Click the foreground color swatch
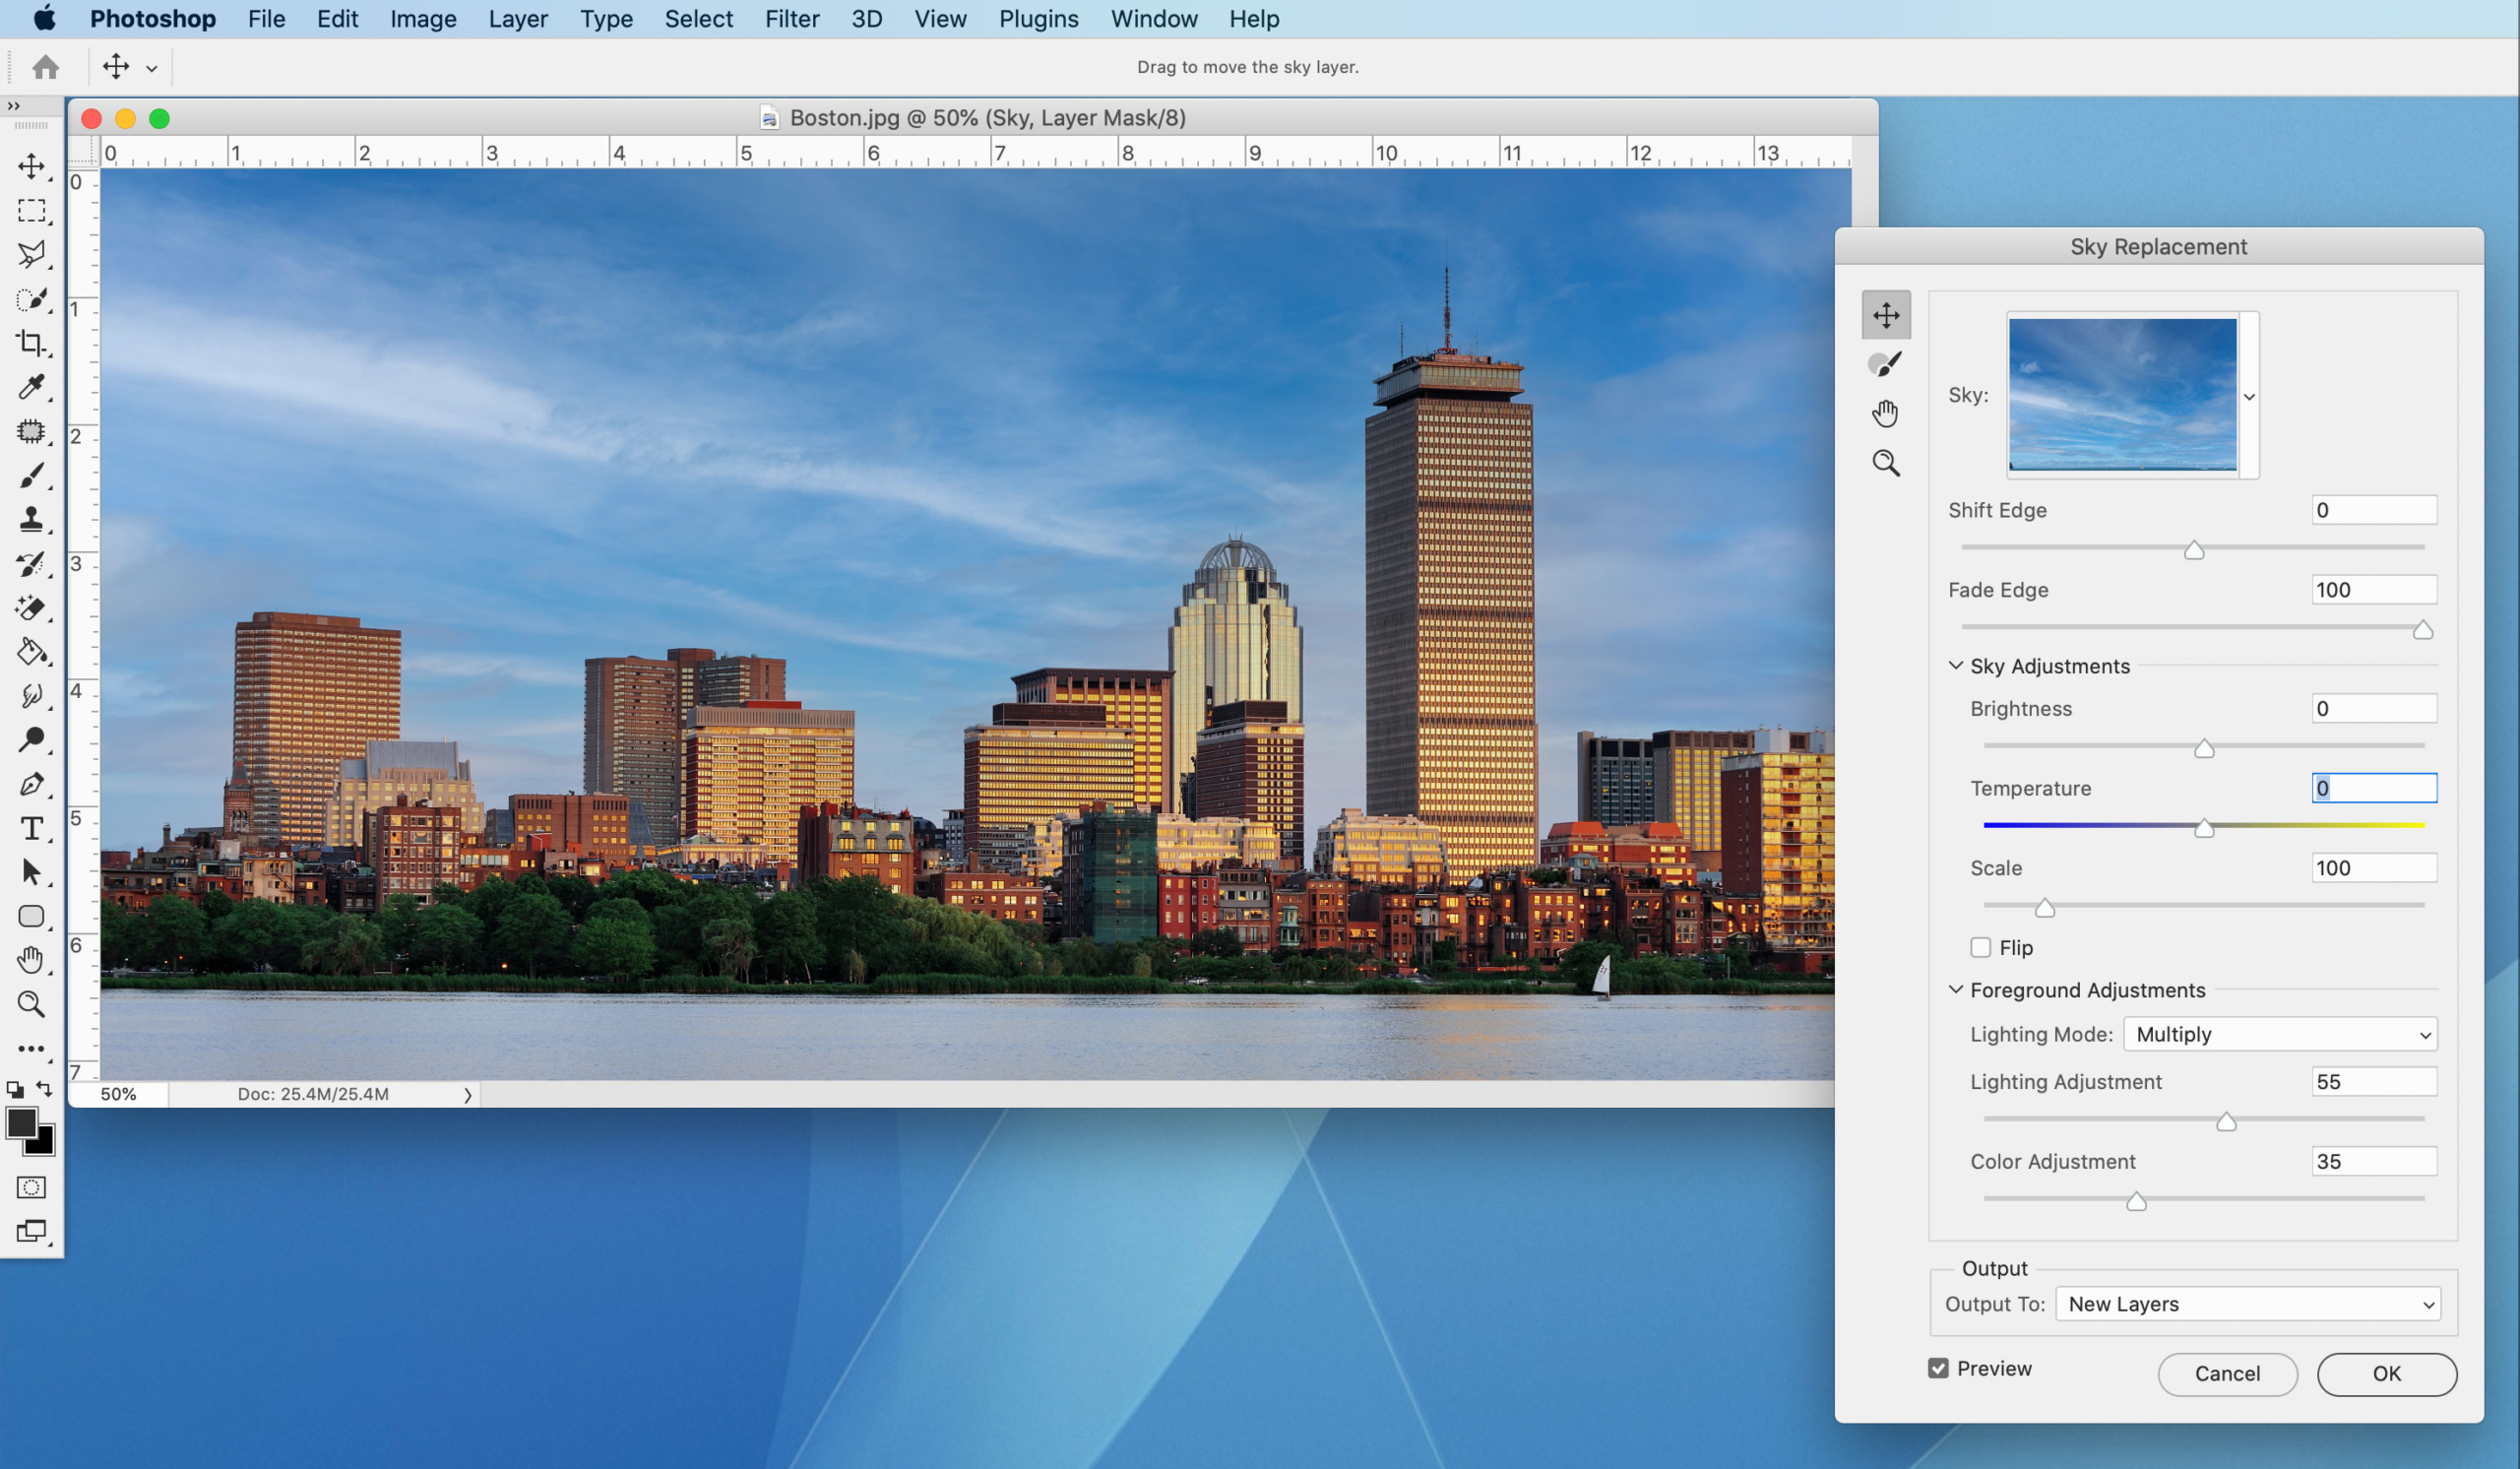This screenshot has width=2520, height=1469. pyautogui.click(x=21, y=1123)
